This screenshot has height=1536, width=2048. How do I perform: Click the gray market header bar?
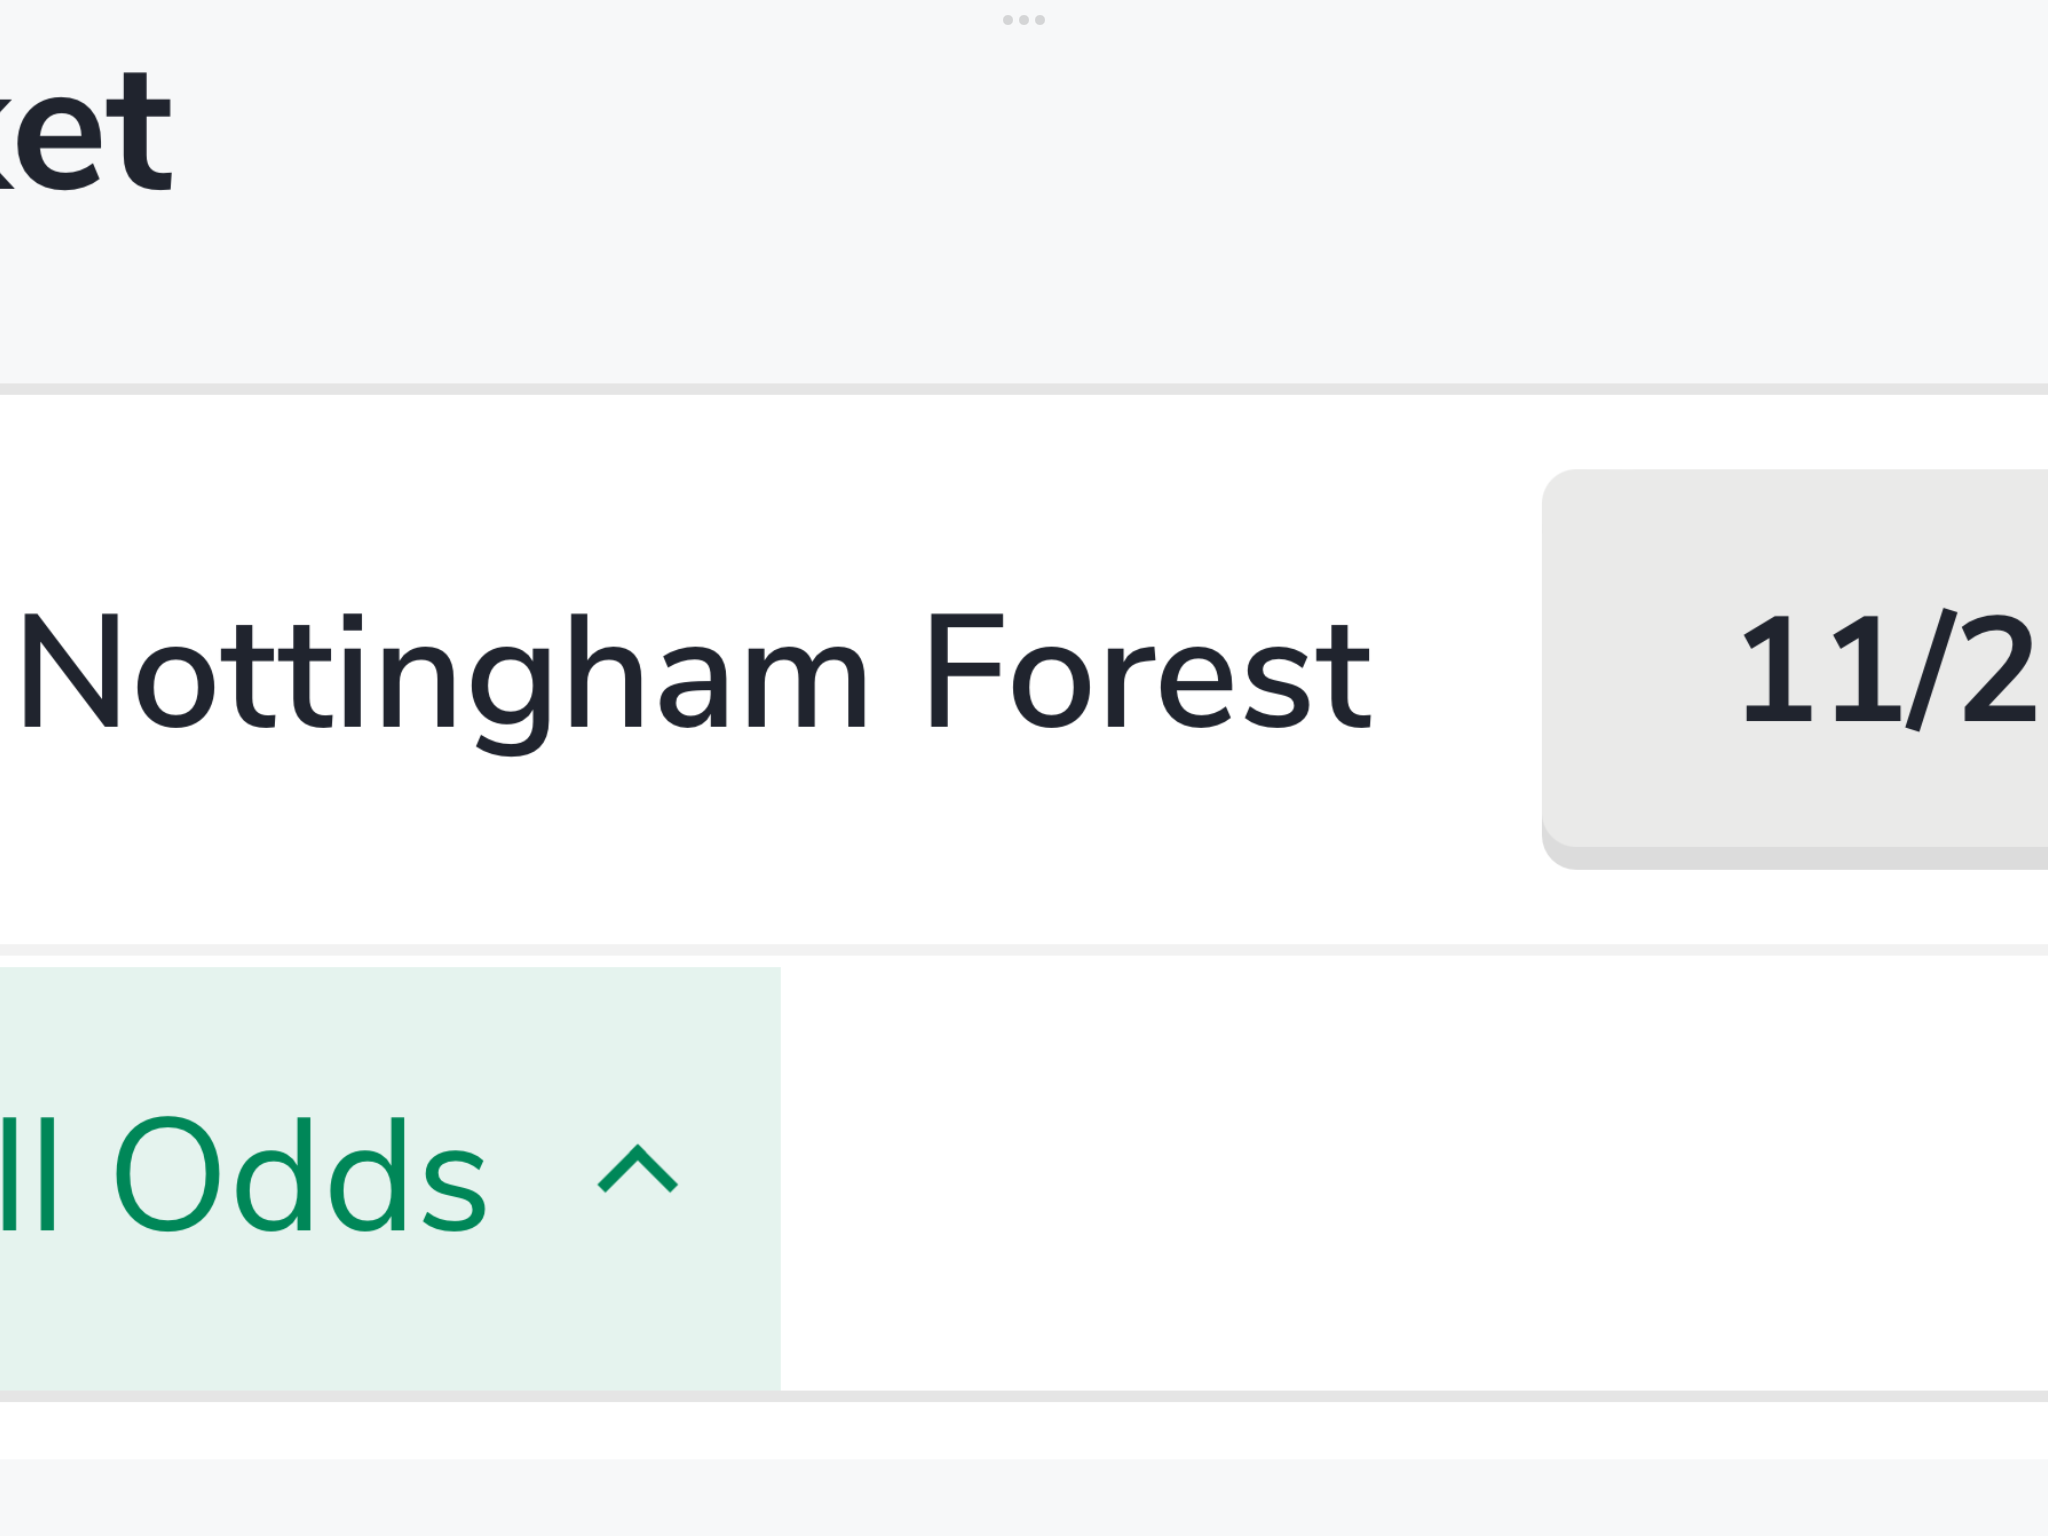click(1024, 191)
